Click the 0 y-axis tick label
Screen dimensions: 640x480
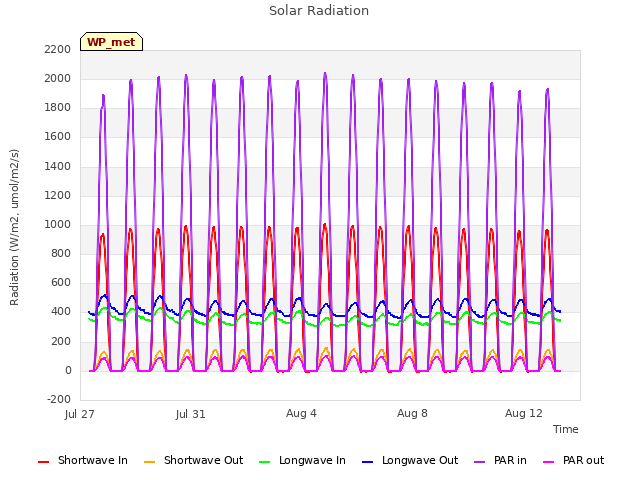68,371
